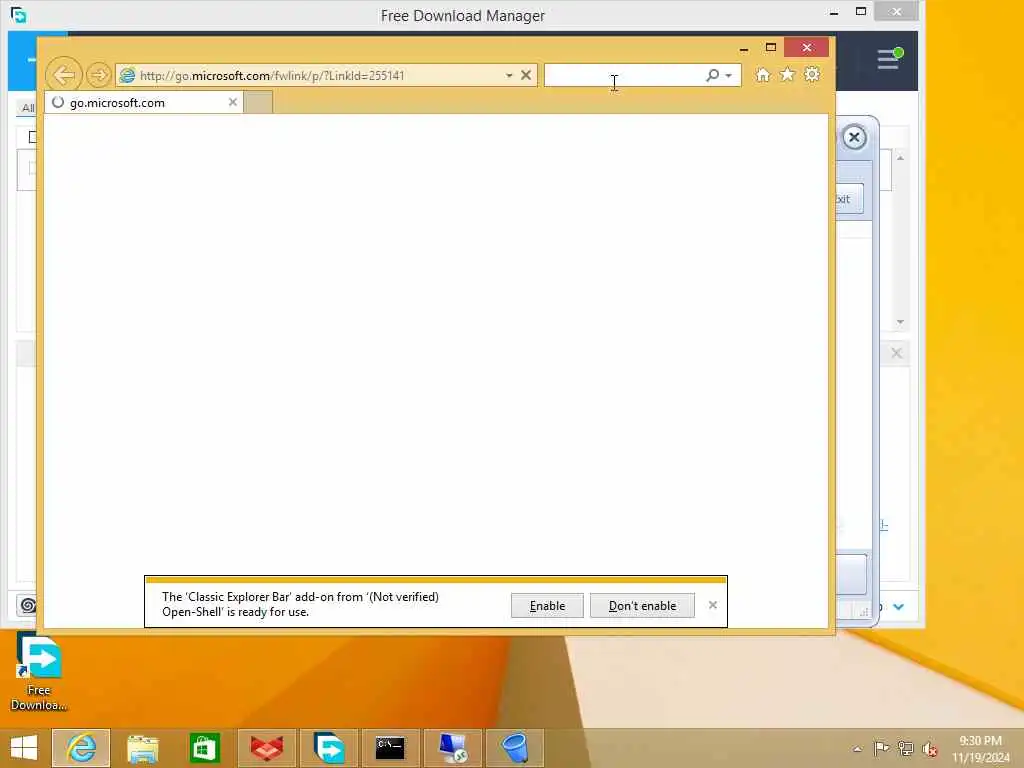This screenshot has height=768, width=1024.
Task: Open Command Prompt from taskbar
Action: pos(390,748)
